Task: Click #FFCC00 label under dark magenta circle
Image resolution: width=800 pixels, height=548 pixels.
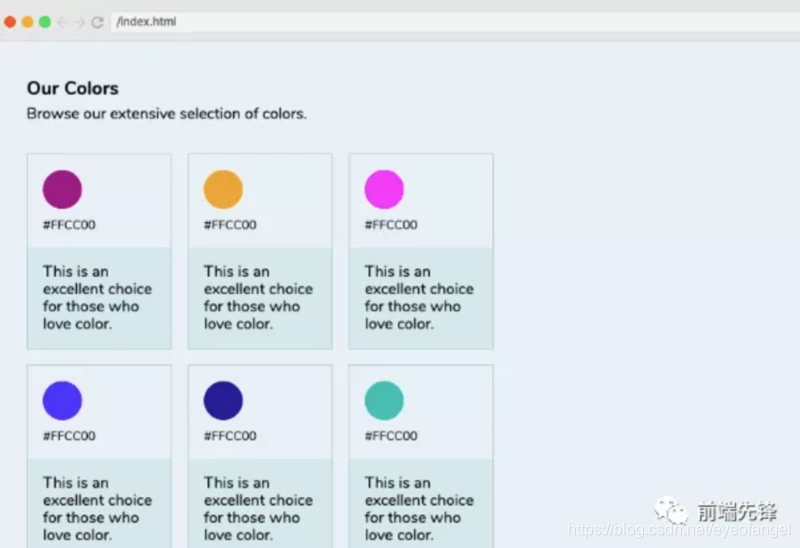Action: pos(69,225)
